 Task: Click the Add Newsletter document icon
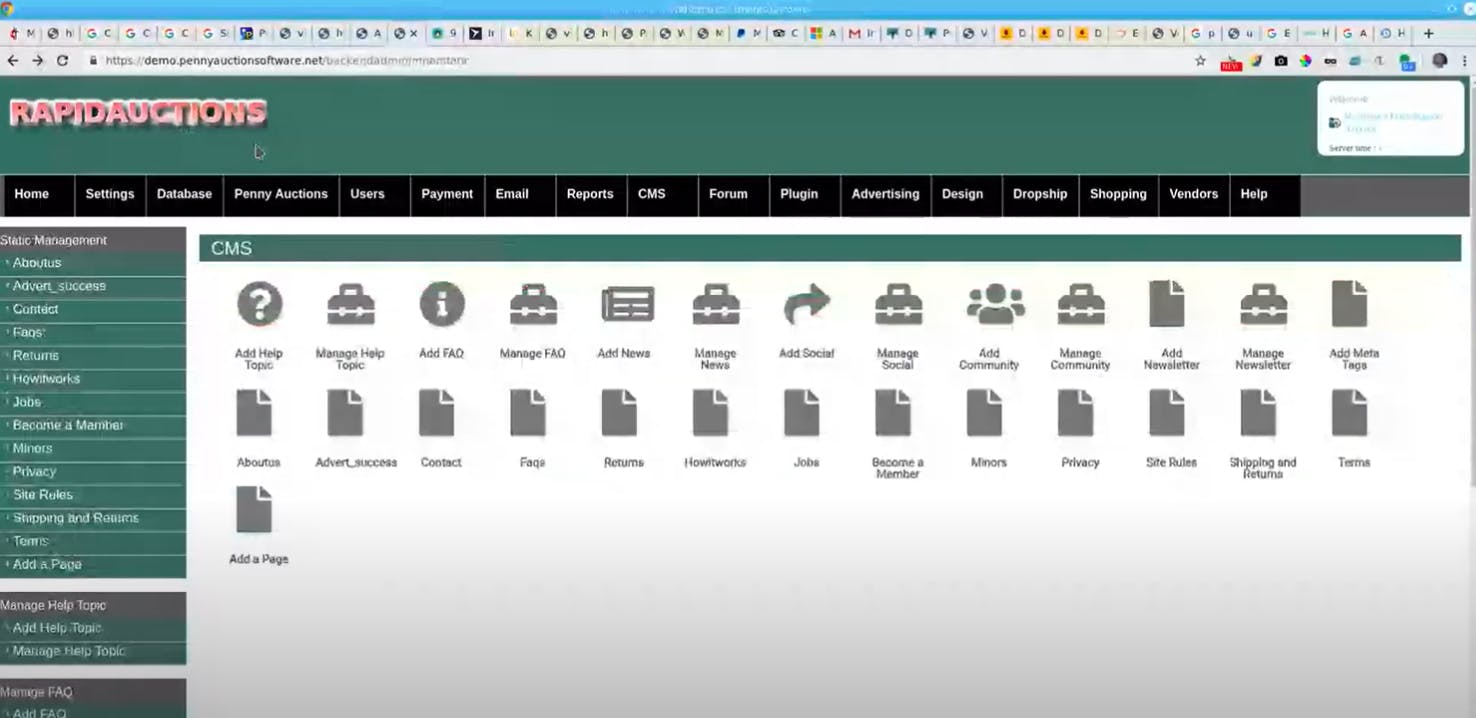click(x=1167, y=304)
